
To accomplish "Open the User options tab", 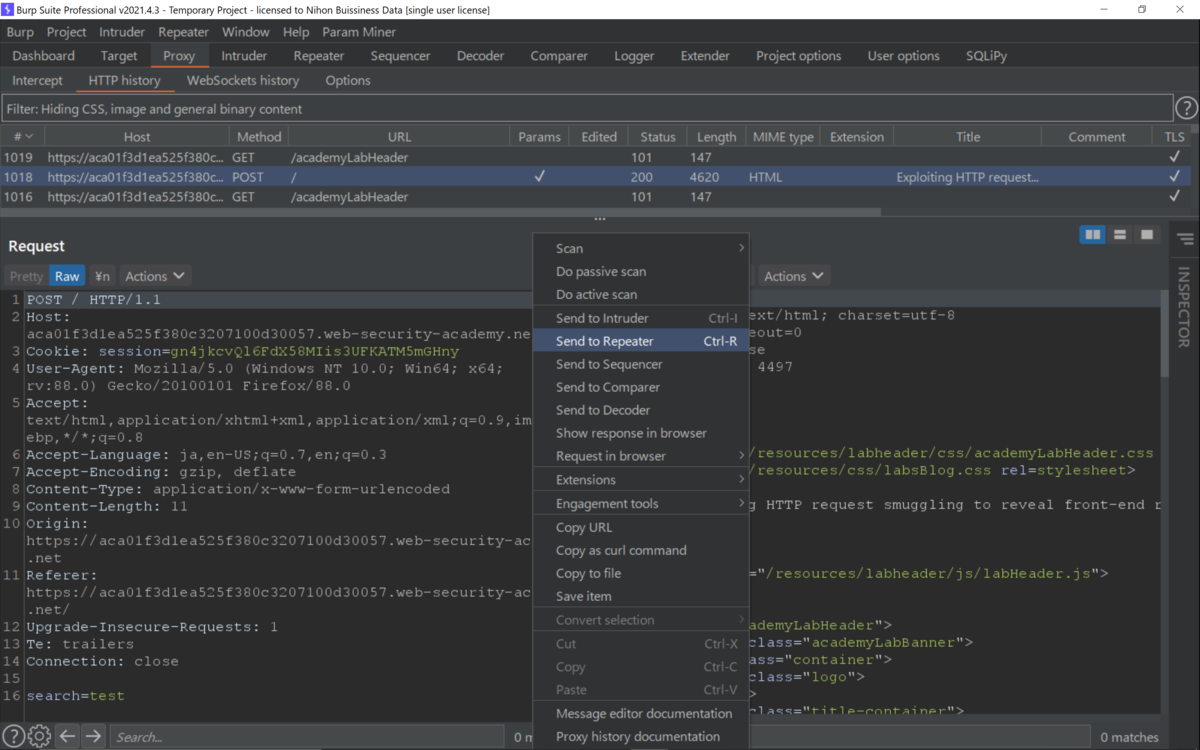I will [x=903, y=56].
